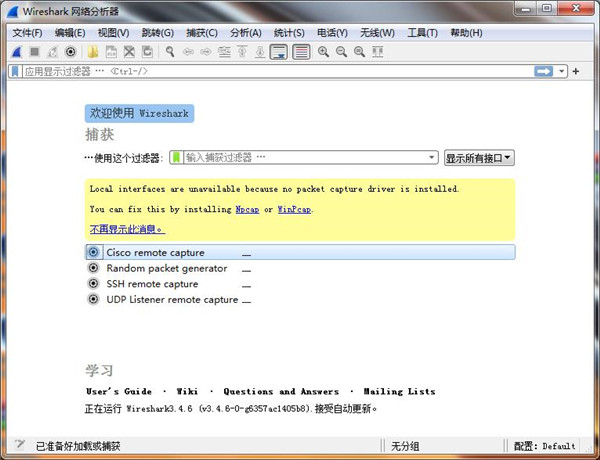Viewport: 600px width, 460px height.
Task: Open the 文件(F) menu
Action: (x=27, y=33)
